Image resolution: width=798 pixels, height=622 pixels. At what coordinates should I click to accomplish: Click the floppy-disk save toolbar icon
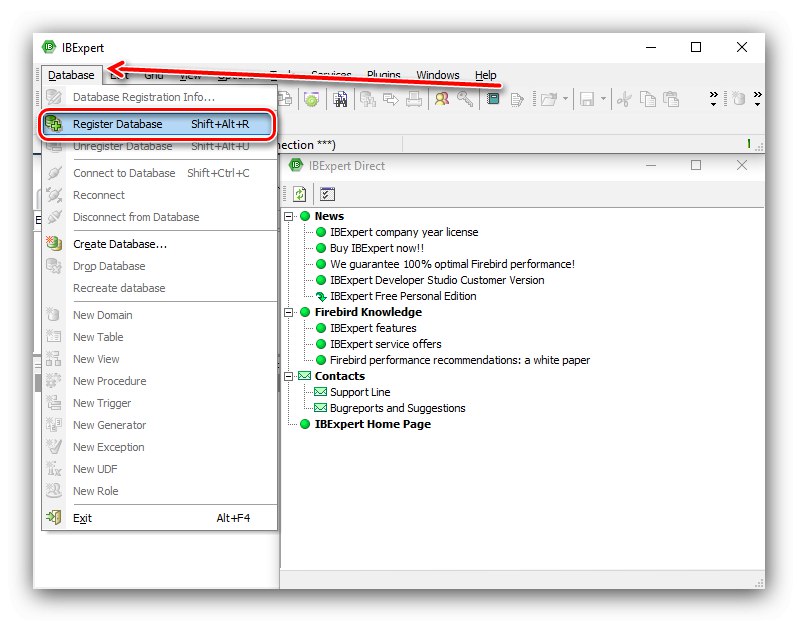[x=587, y=99]
